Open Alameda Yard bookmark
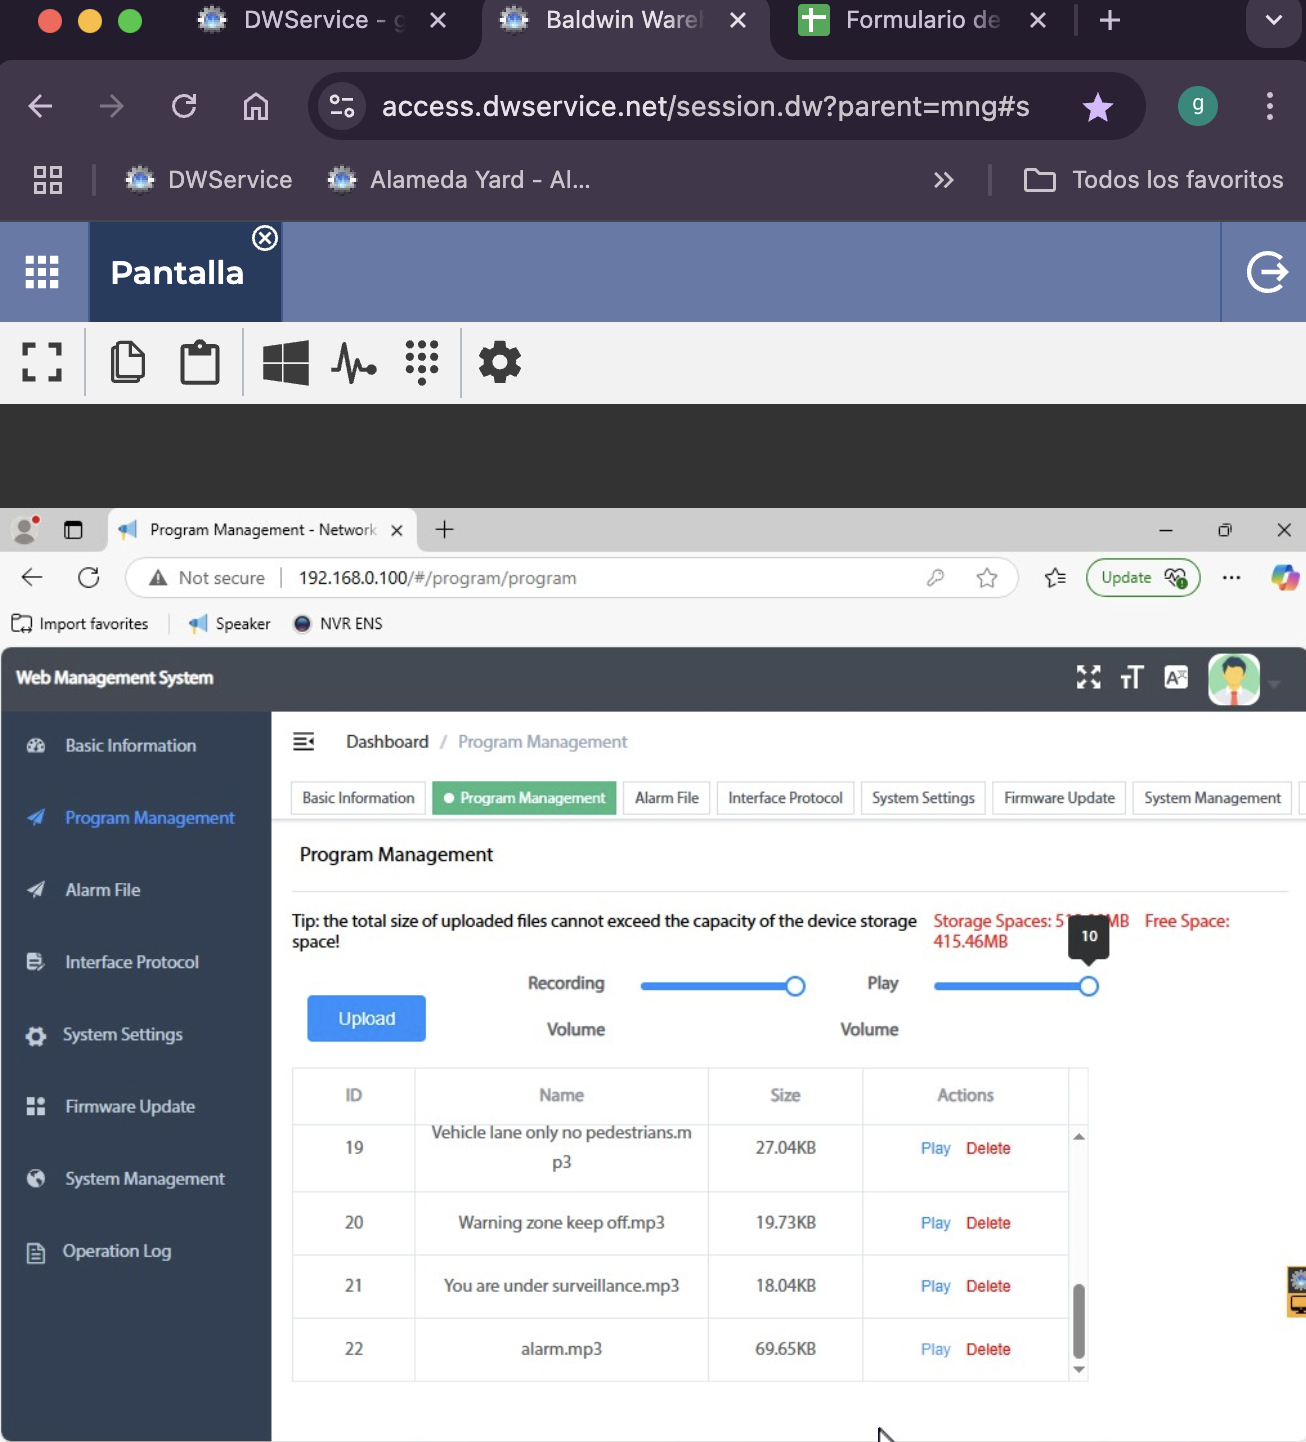 coord(459,180)
